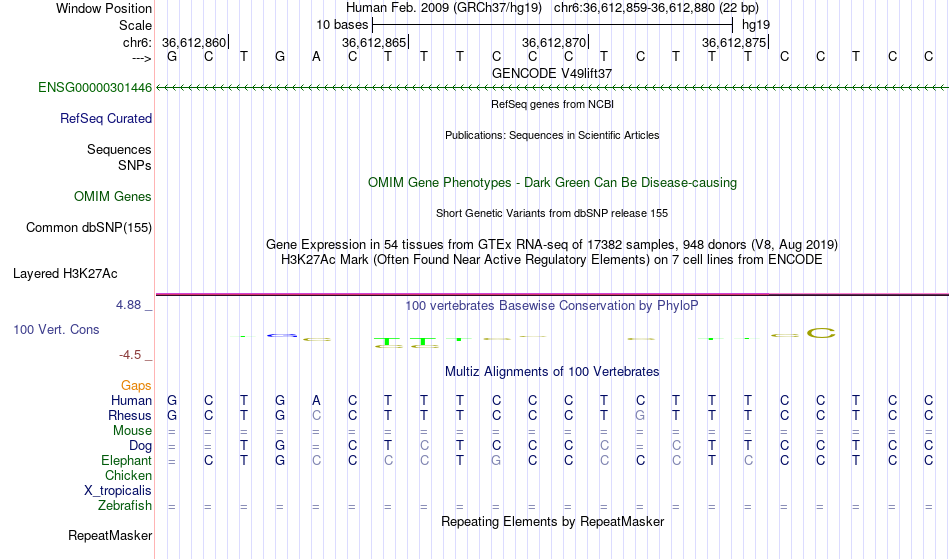Click the A base in the Human alignment row

(316, 400)
